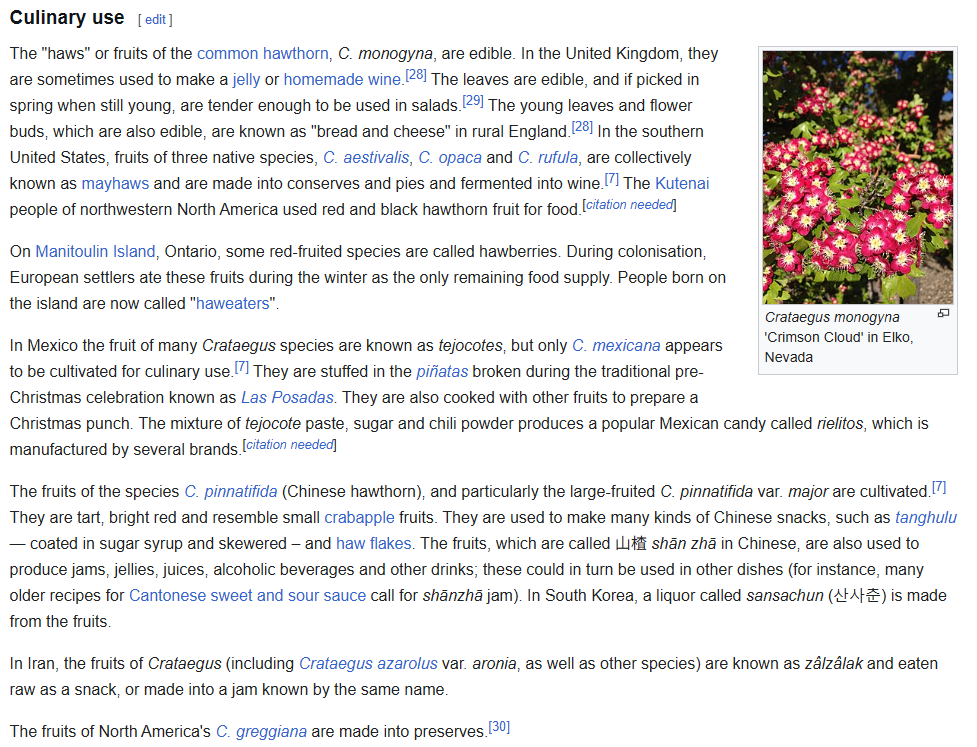Edit the Culinary use section

(155, 20)
